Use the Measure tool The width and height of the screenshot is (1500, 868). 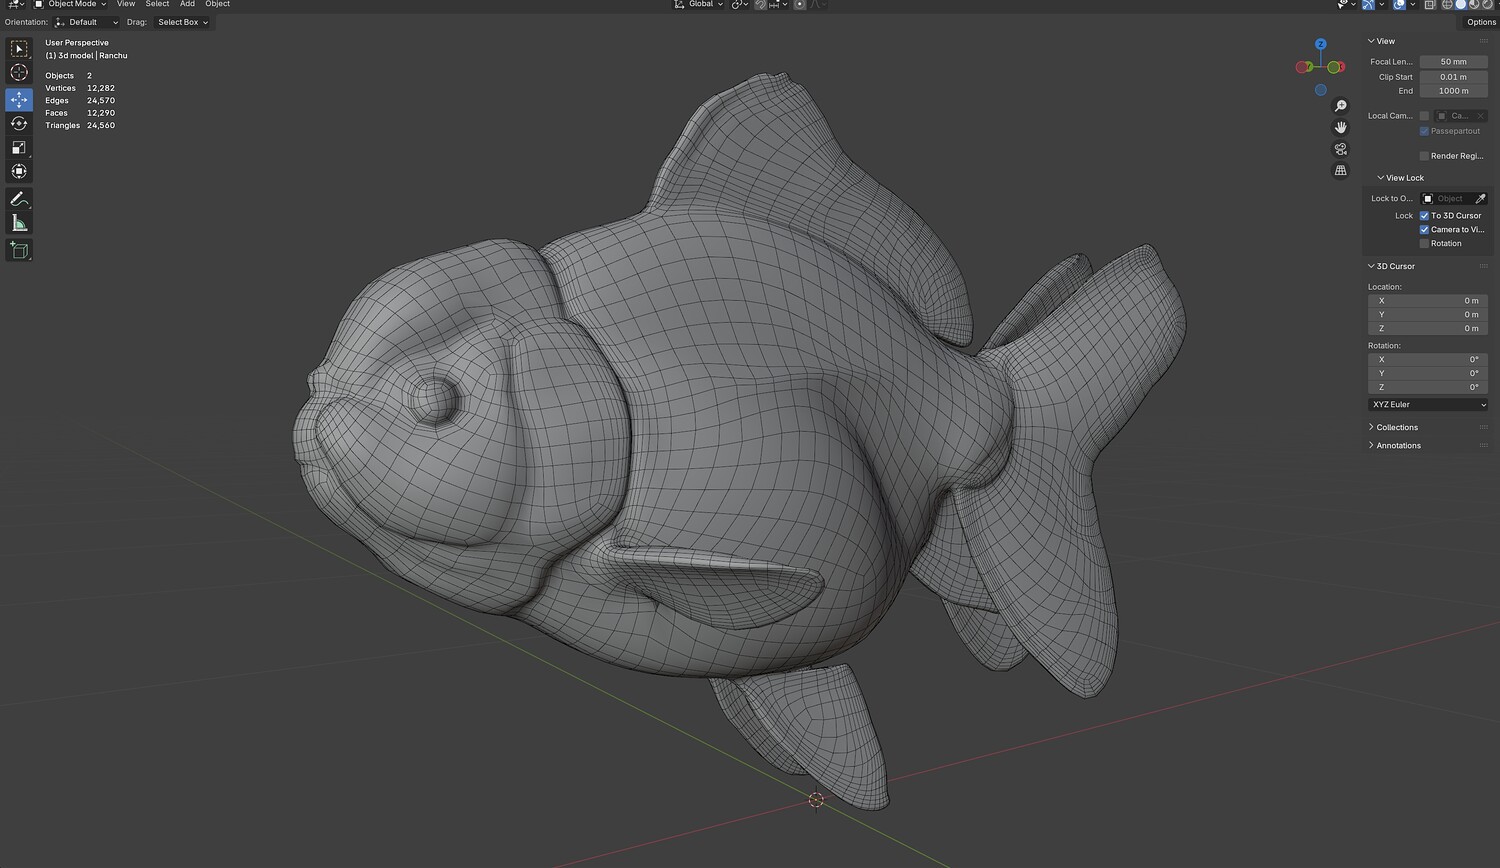(19, 223)
